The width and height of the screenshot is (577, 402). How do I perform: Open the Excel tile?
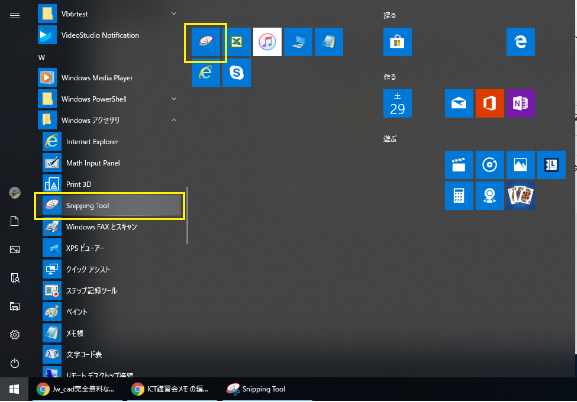point(237,42)
